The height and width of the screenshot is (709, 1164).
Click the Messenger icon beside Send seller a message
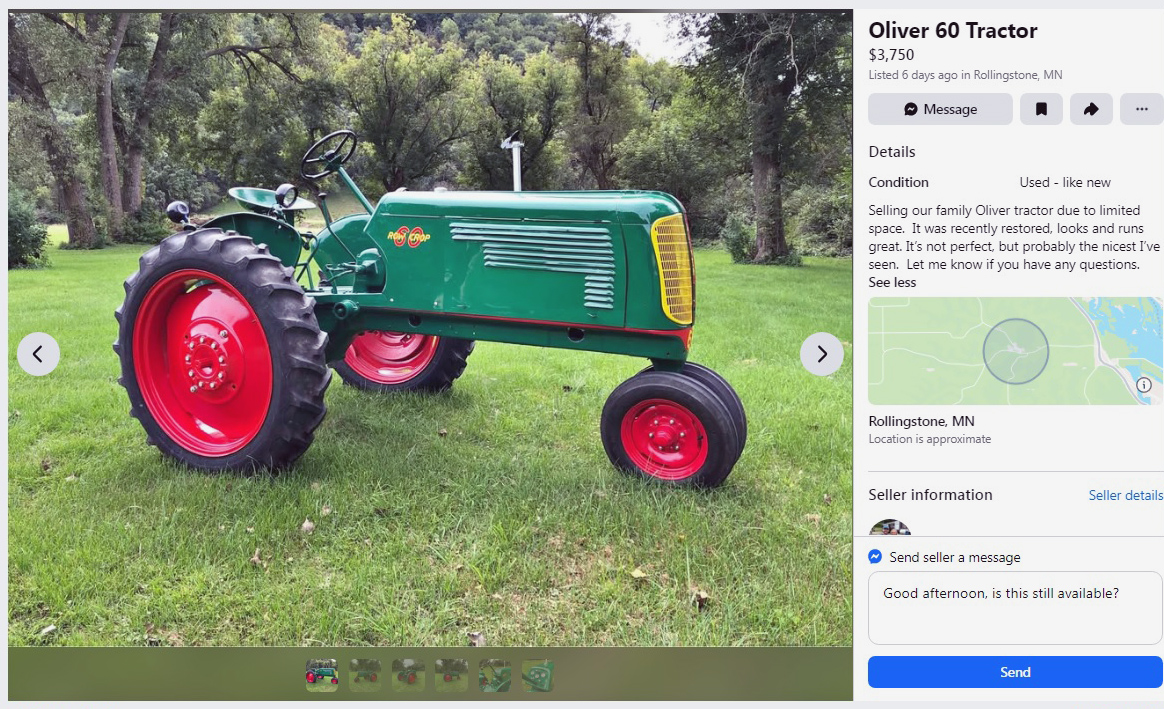coord(875,557)
